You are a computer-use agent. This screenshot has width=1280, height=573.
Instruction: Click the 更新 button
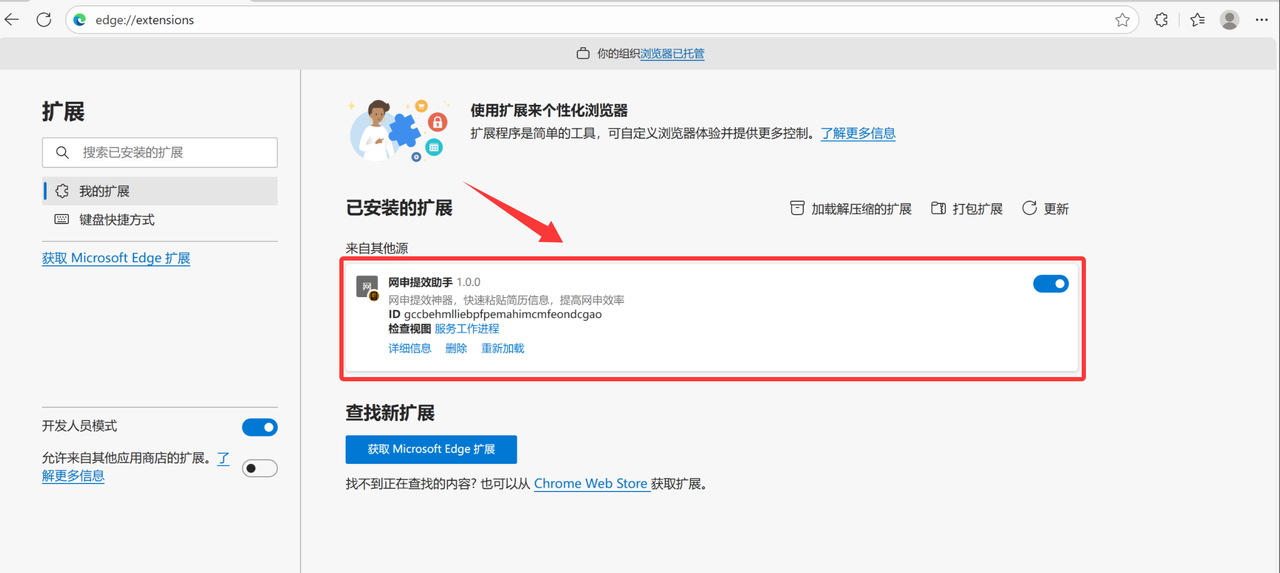coord(1046,209)
